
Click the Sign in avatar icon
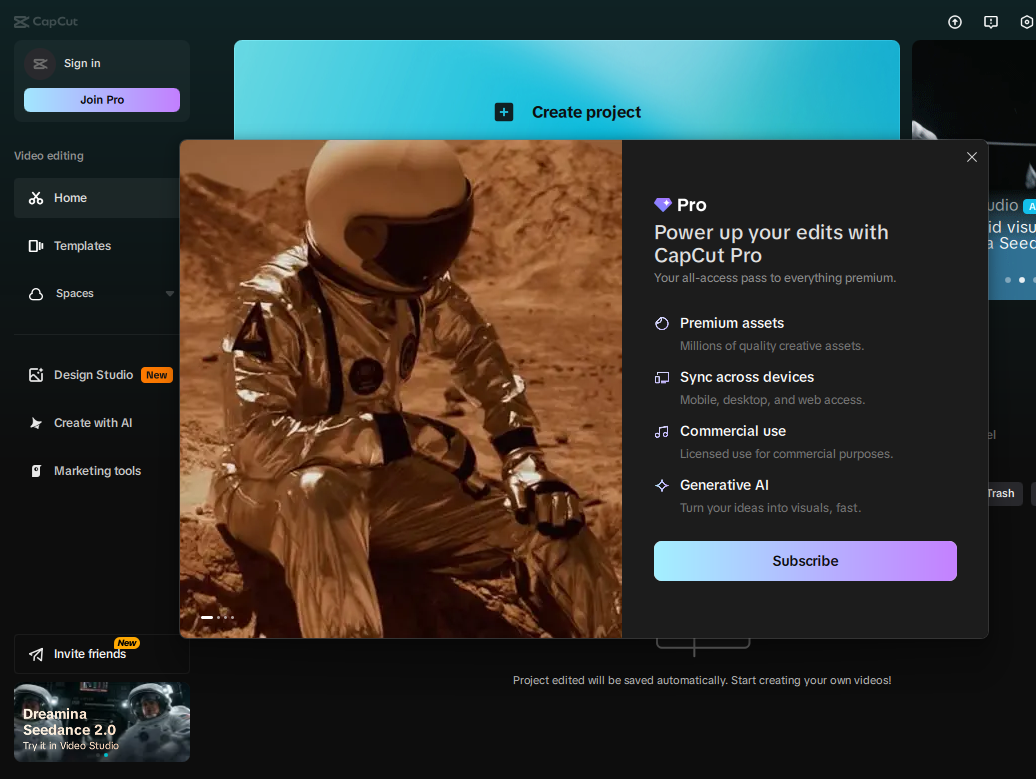(x=40, y=64)
